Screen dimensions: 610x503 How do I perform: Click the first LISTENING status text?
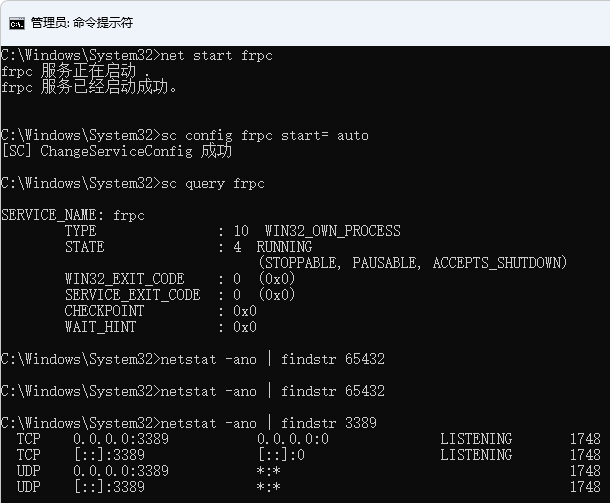(x=476, y=439)
